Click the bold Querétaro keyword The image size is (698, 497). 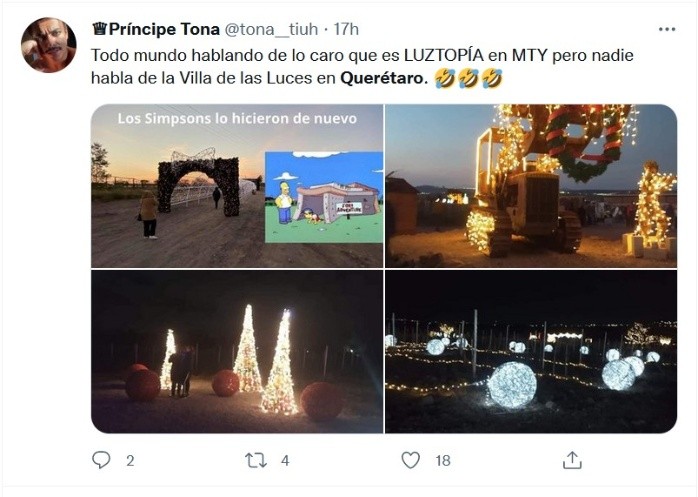pos(384,78)
